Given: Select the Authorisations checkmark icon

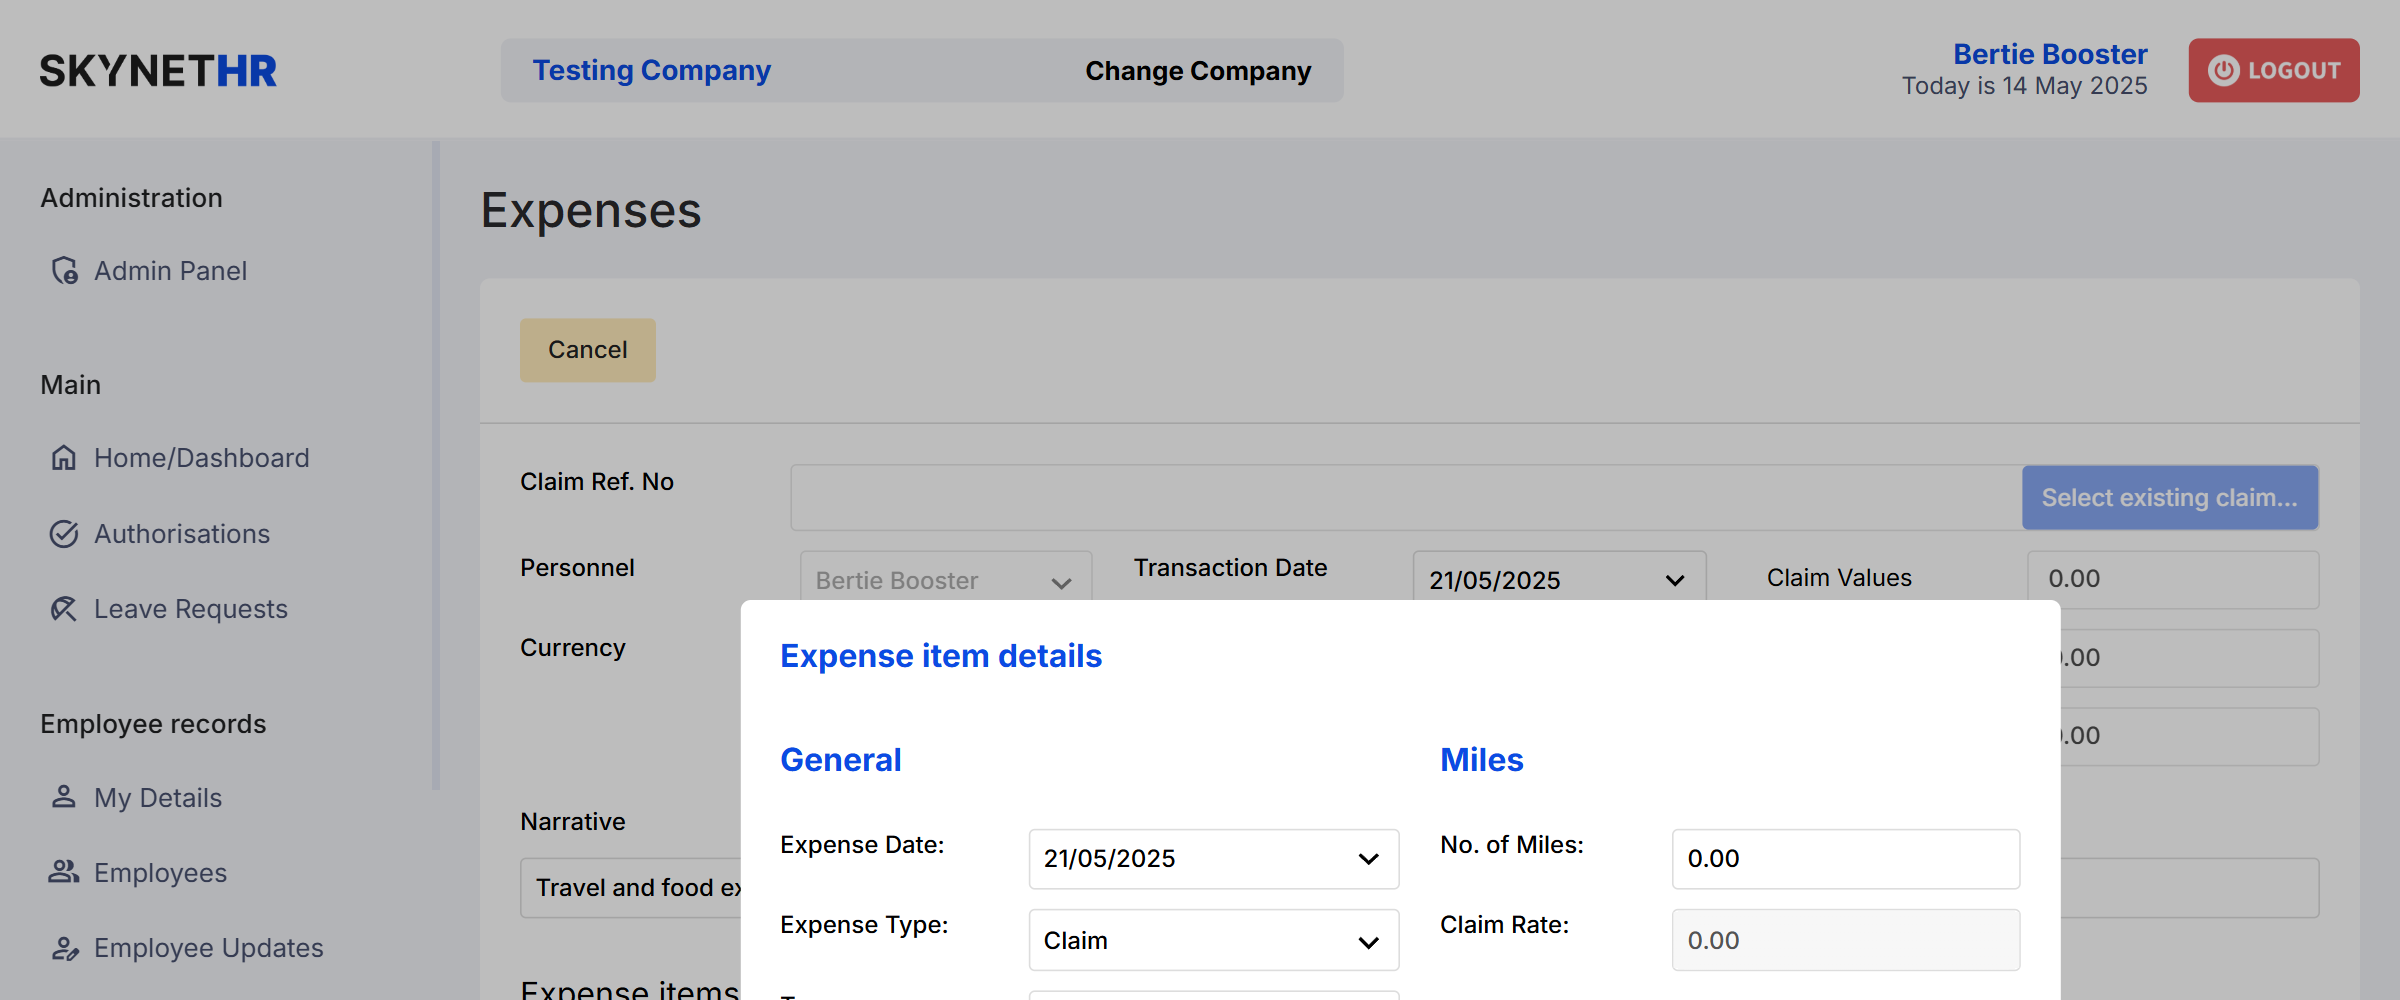Looking at the screenshot, I should [64, 534].
